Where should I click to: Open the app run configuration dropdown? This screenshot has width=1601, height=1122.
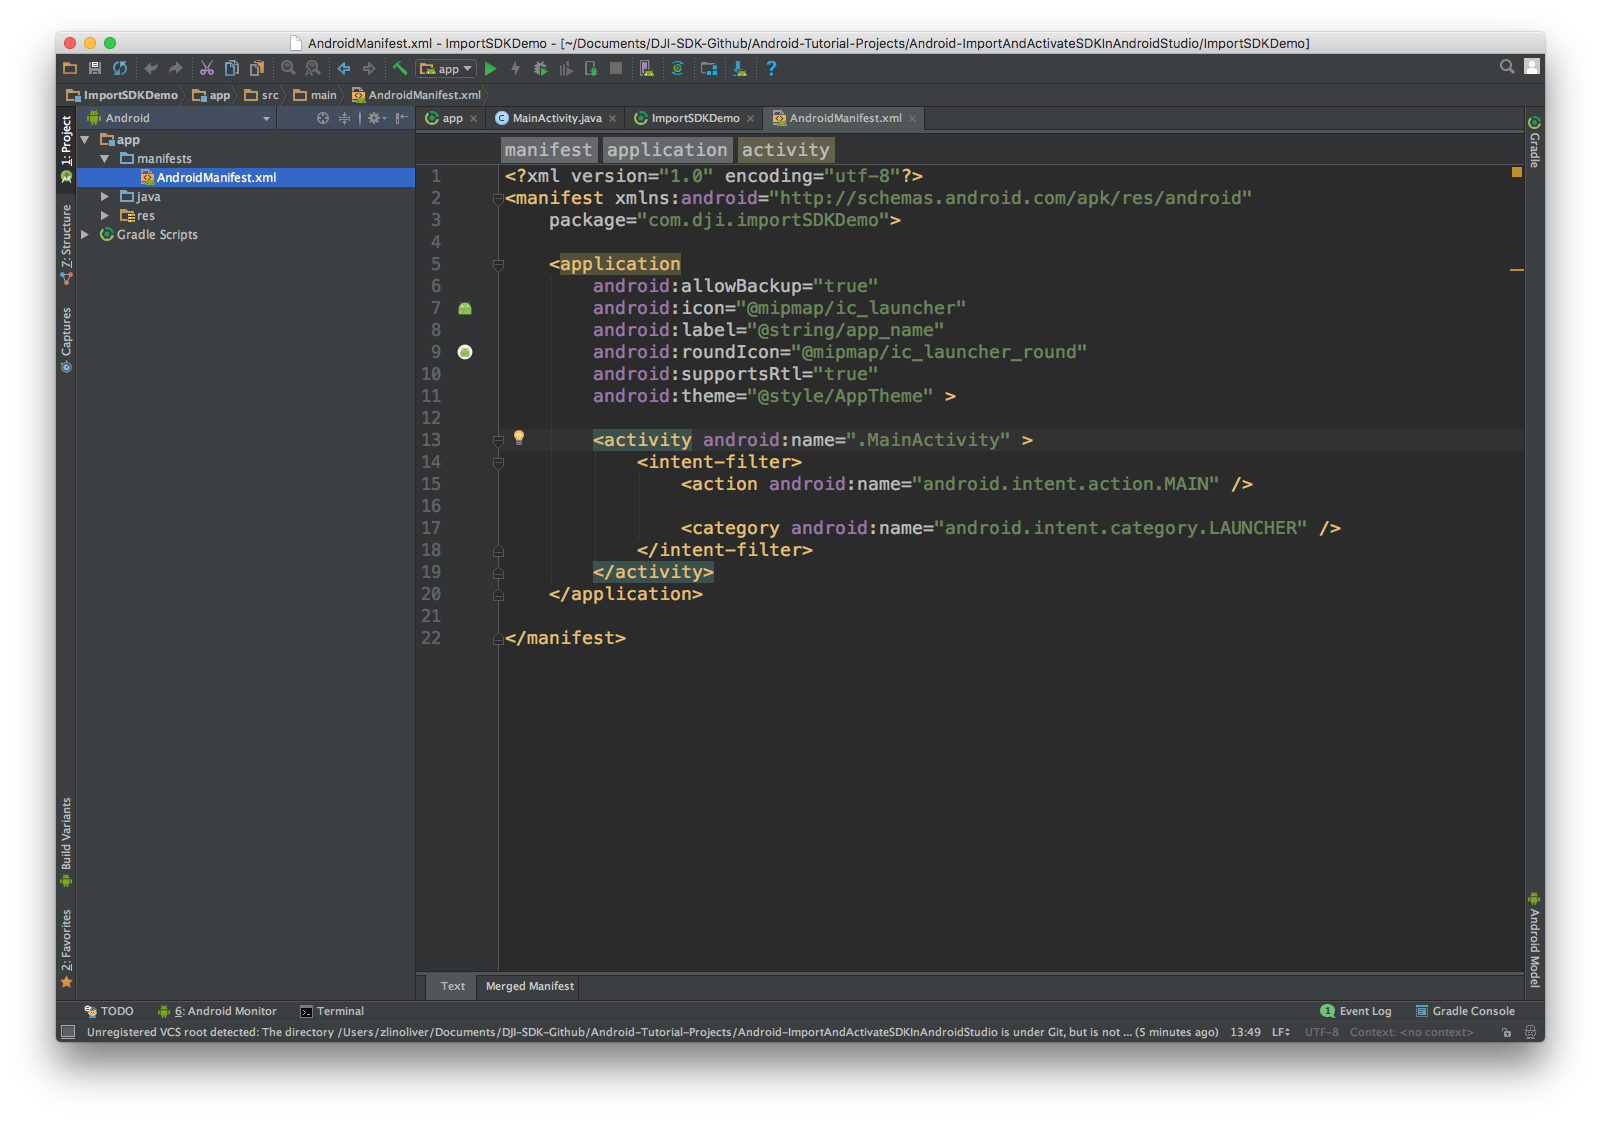pos(445,69)
